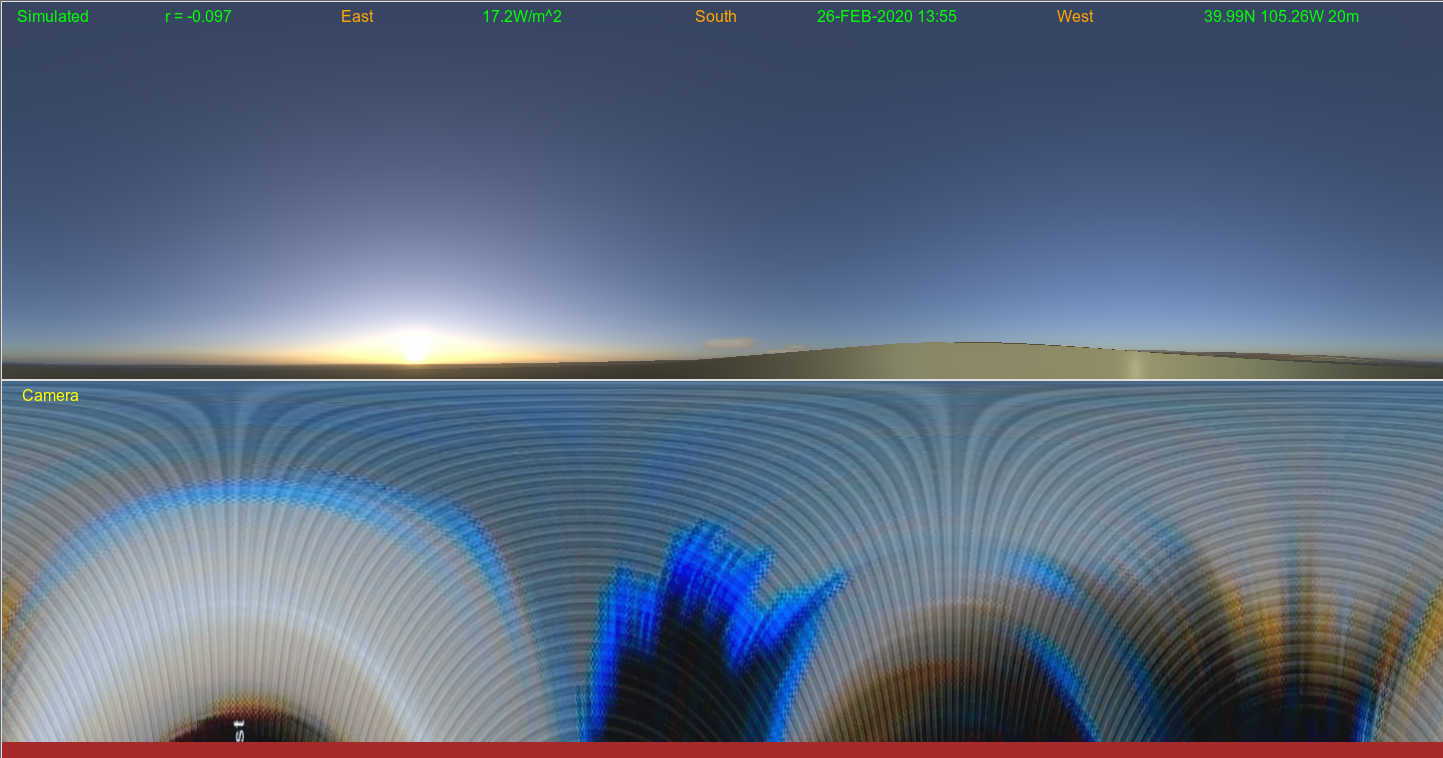The image size is (1443, 758).
Task: Click the rotated white text at bottom left
Action: (x=239, y=728)
